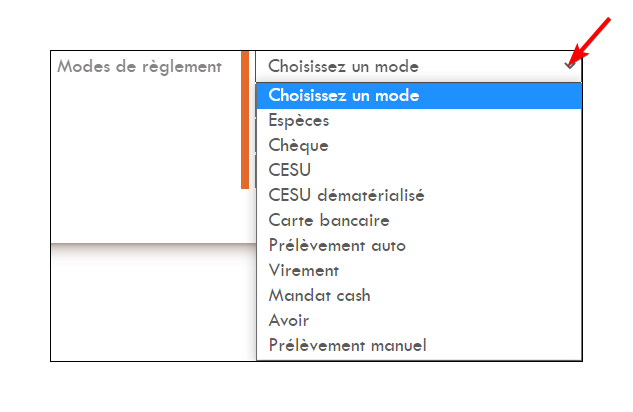Click the red arrow annotation
This screenshot has height=412, width=633.
pos(591,40)
